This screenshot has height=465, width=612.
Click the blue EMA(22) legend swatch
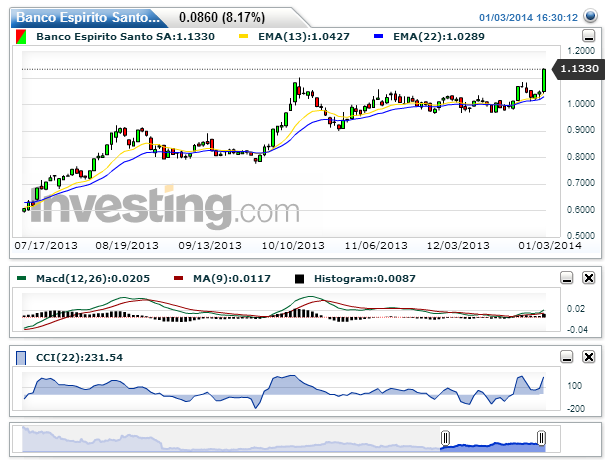(x=378, y=36)
